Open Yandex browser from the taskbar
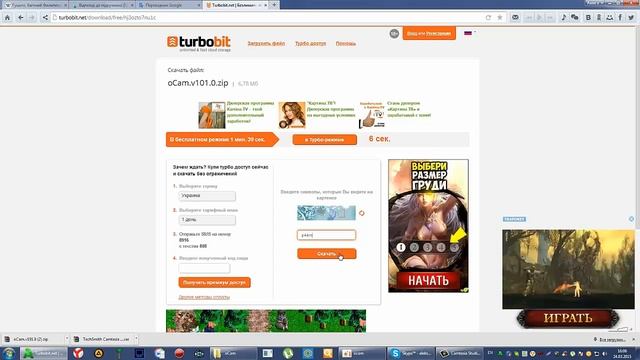 point(78,353)
